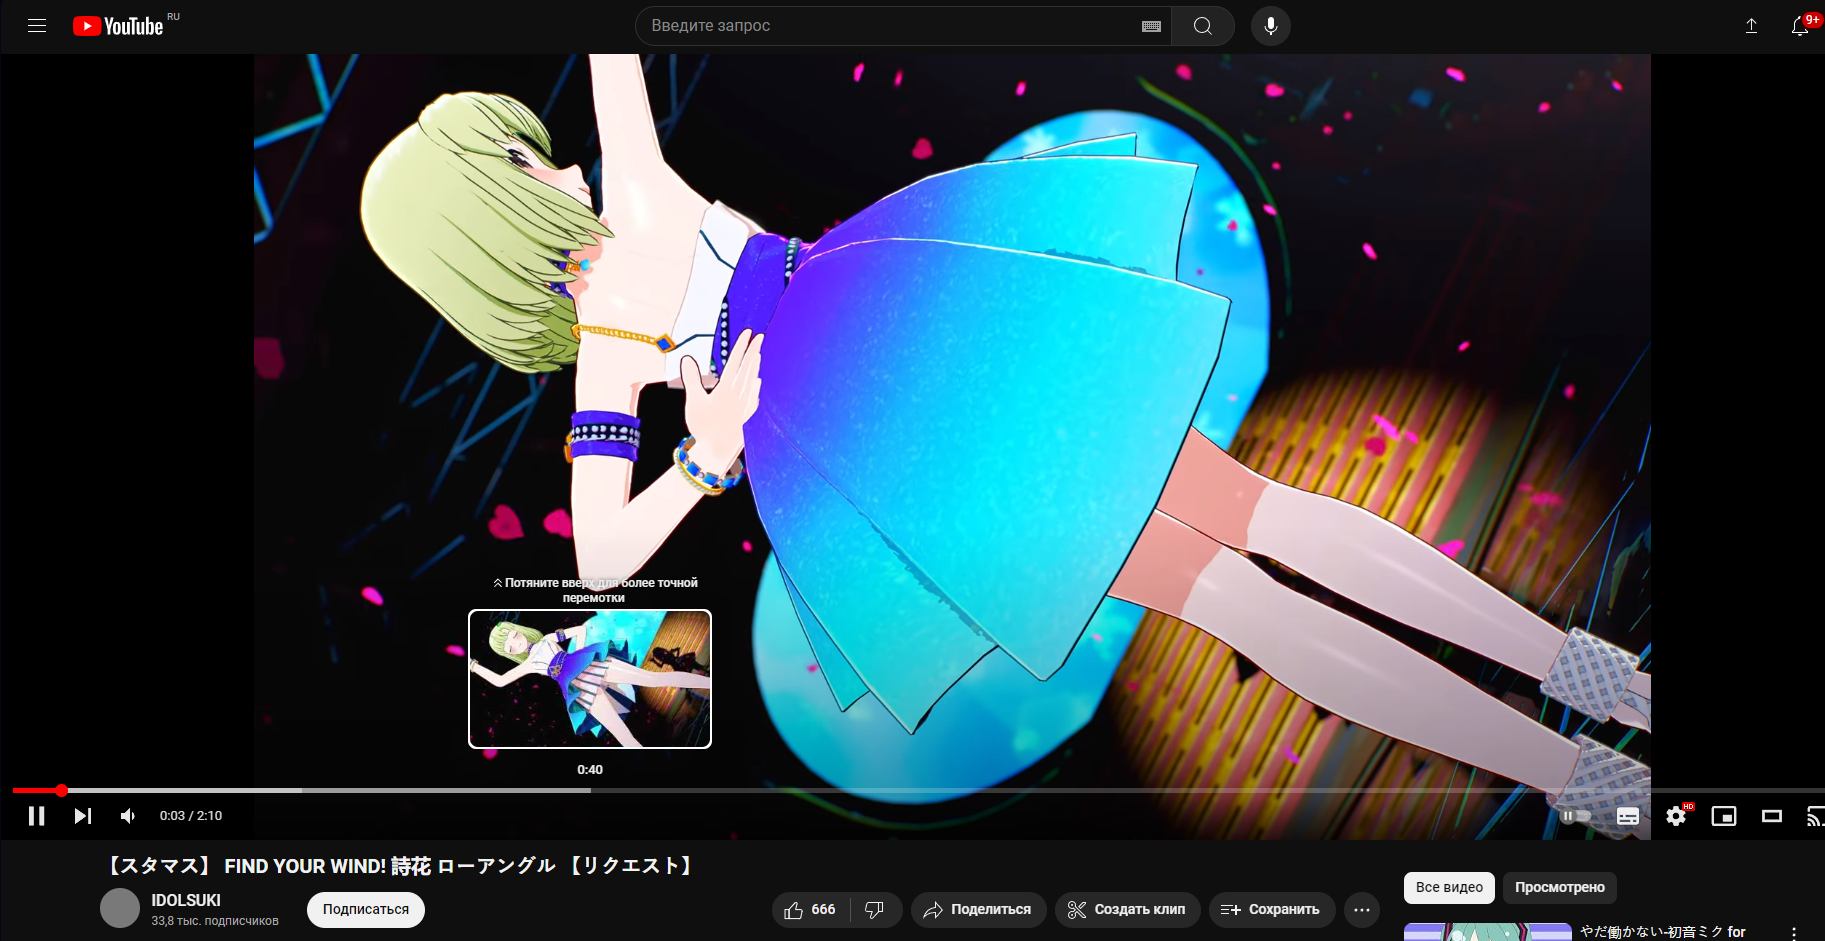Go to the YouTube home logo
The height and width of the screenshot is (941, 1825).
[x=118, y=26]
